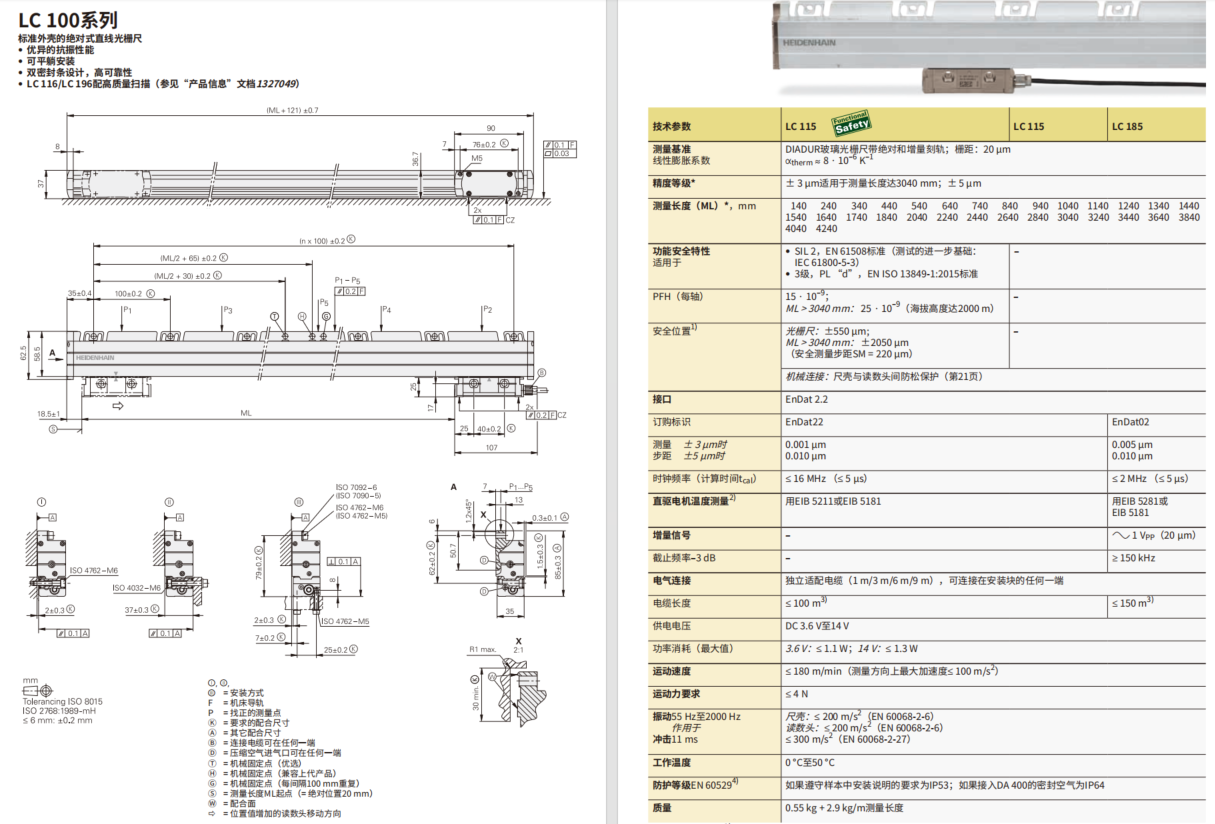1215x824 pixels.
Task: Click the interface value "EnDat 2.2"
Action: (806, 400)
